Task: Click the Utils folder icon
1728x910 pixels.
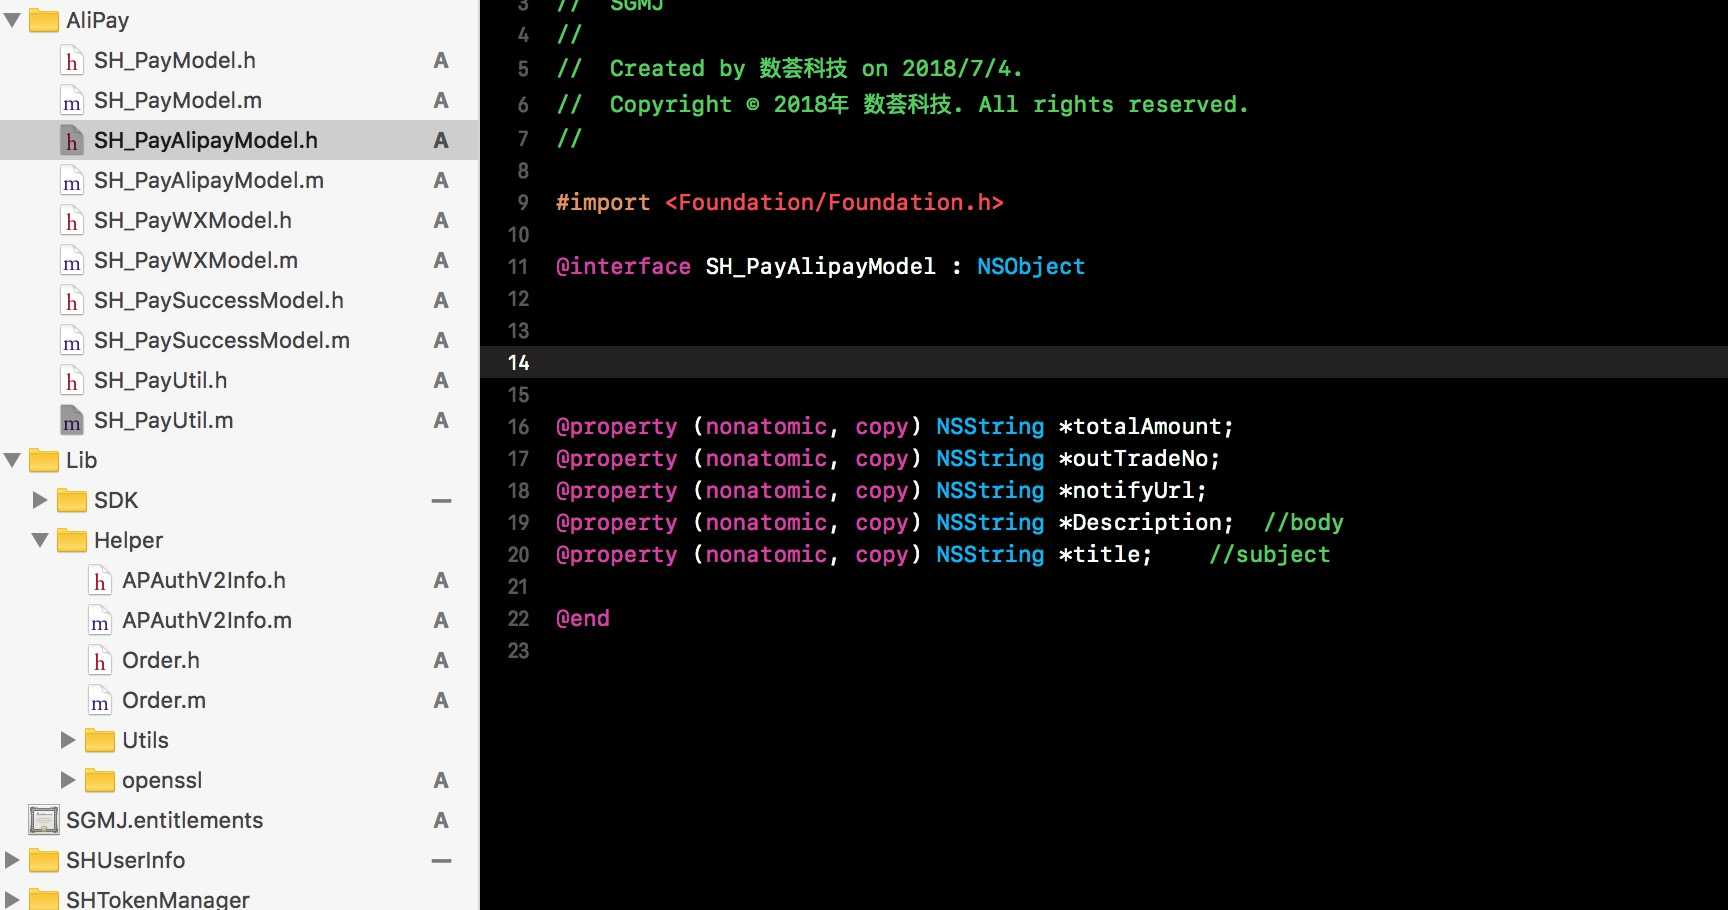Action: (100, 740)
